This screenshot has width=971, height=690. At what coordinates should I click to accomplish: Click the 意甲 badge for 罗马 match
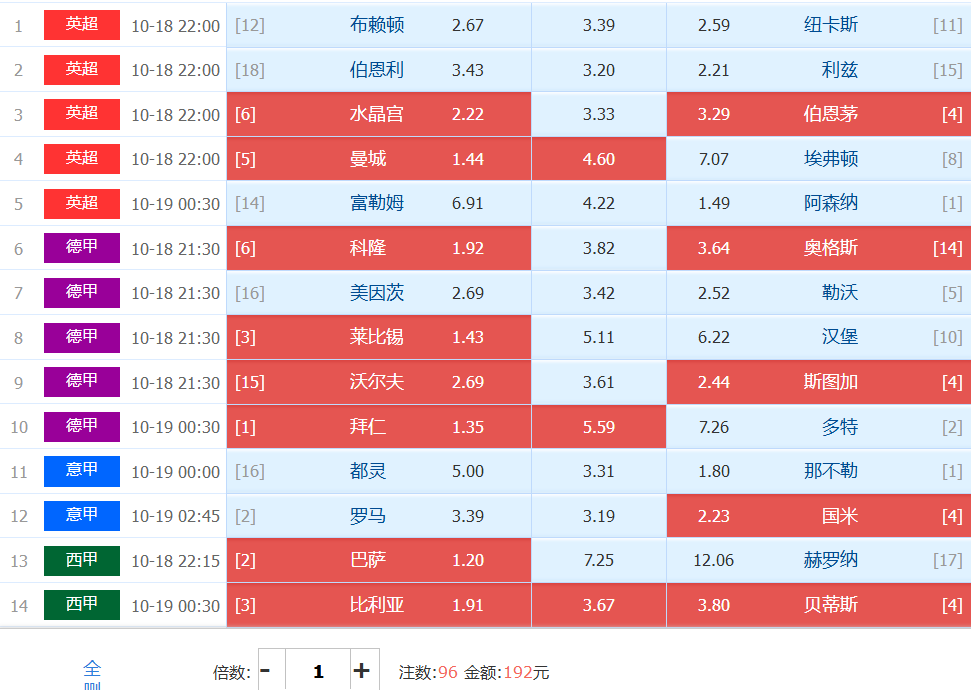pos(82,516)
